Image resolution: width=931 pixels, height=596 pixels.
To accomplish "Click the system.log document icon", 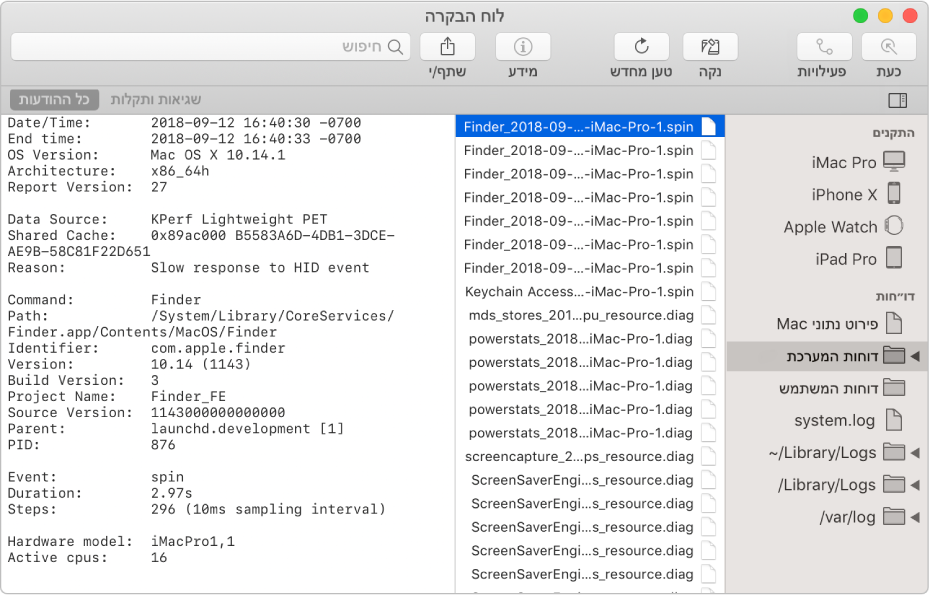I will (894, 420).
